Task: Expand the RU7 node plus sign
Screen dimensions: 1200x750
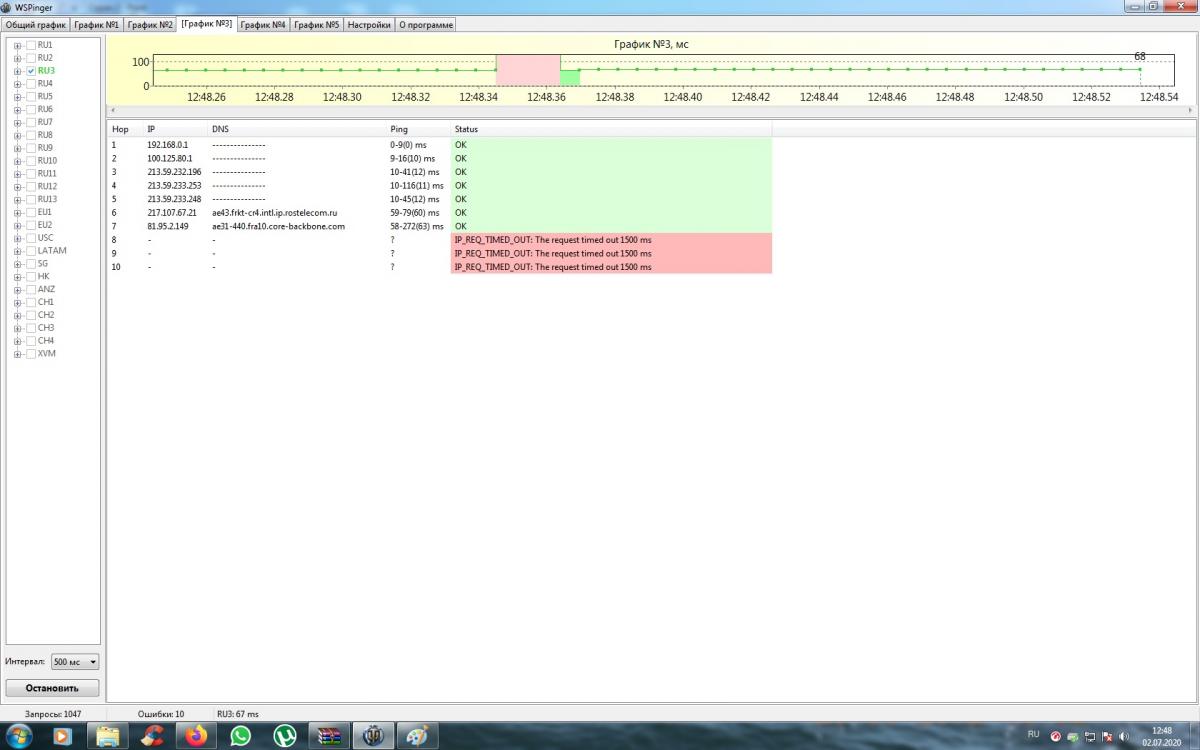Action: click(x=17, y=122)
